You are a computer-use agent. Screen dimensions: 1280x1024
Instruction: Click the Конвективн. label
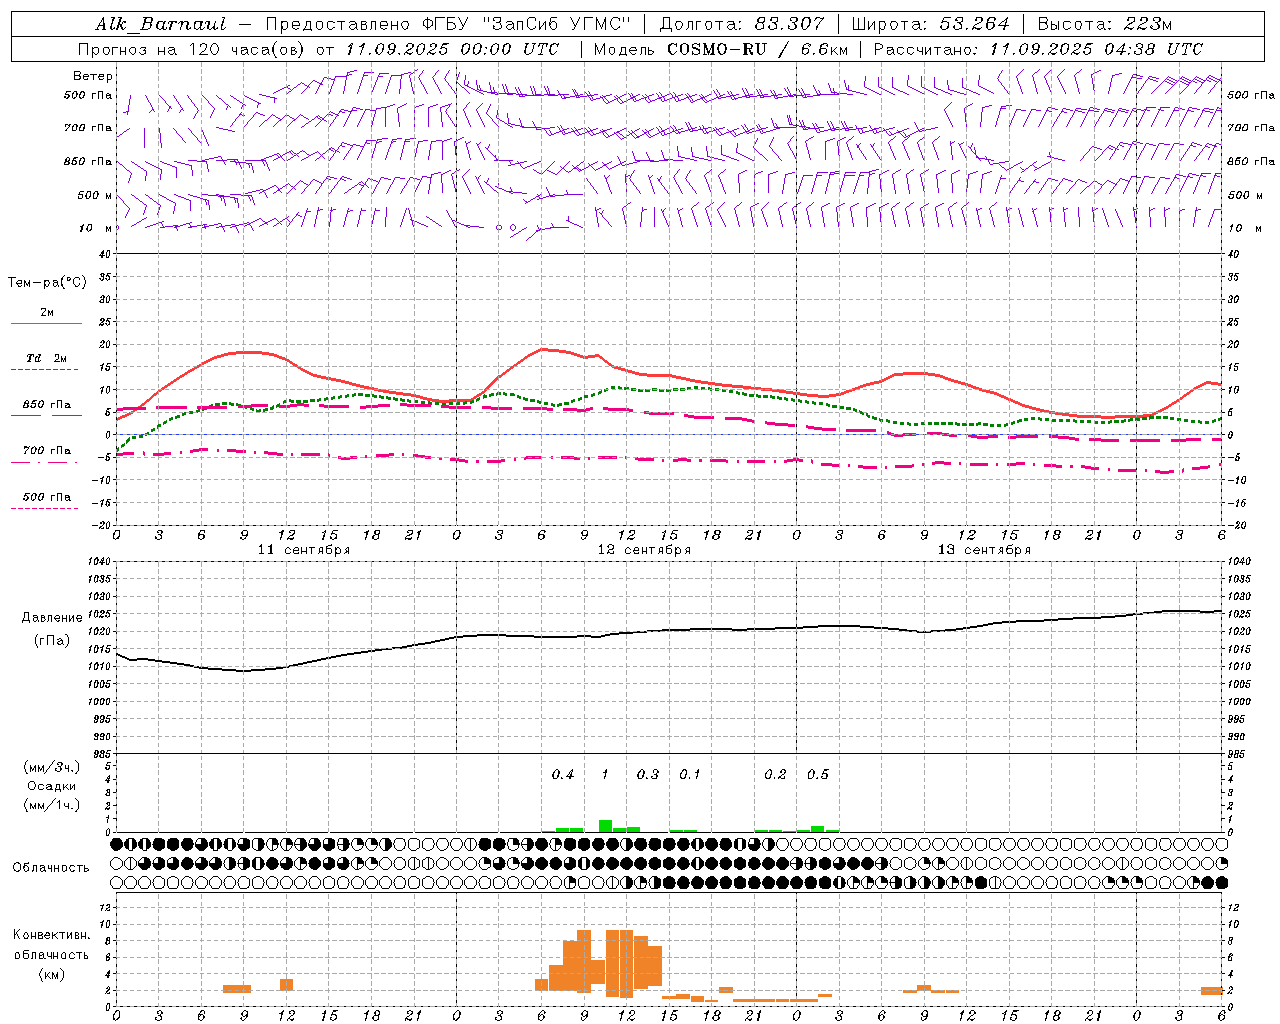click(52, 935)
